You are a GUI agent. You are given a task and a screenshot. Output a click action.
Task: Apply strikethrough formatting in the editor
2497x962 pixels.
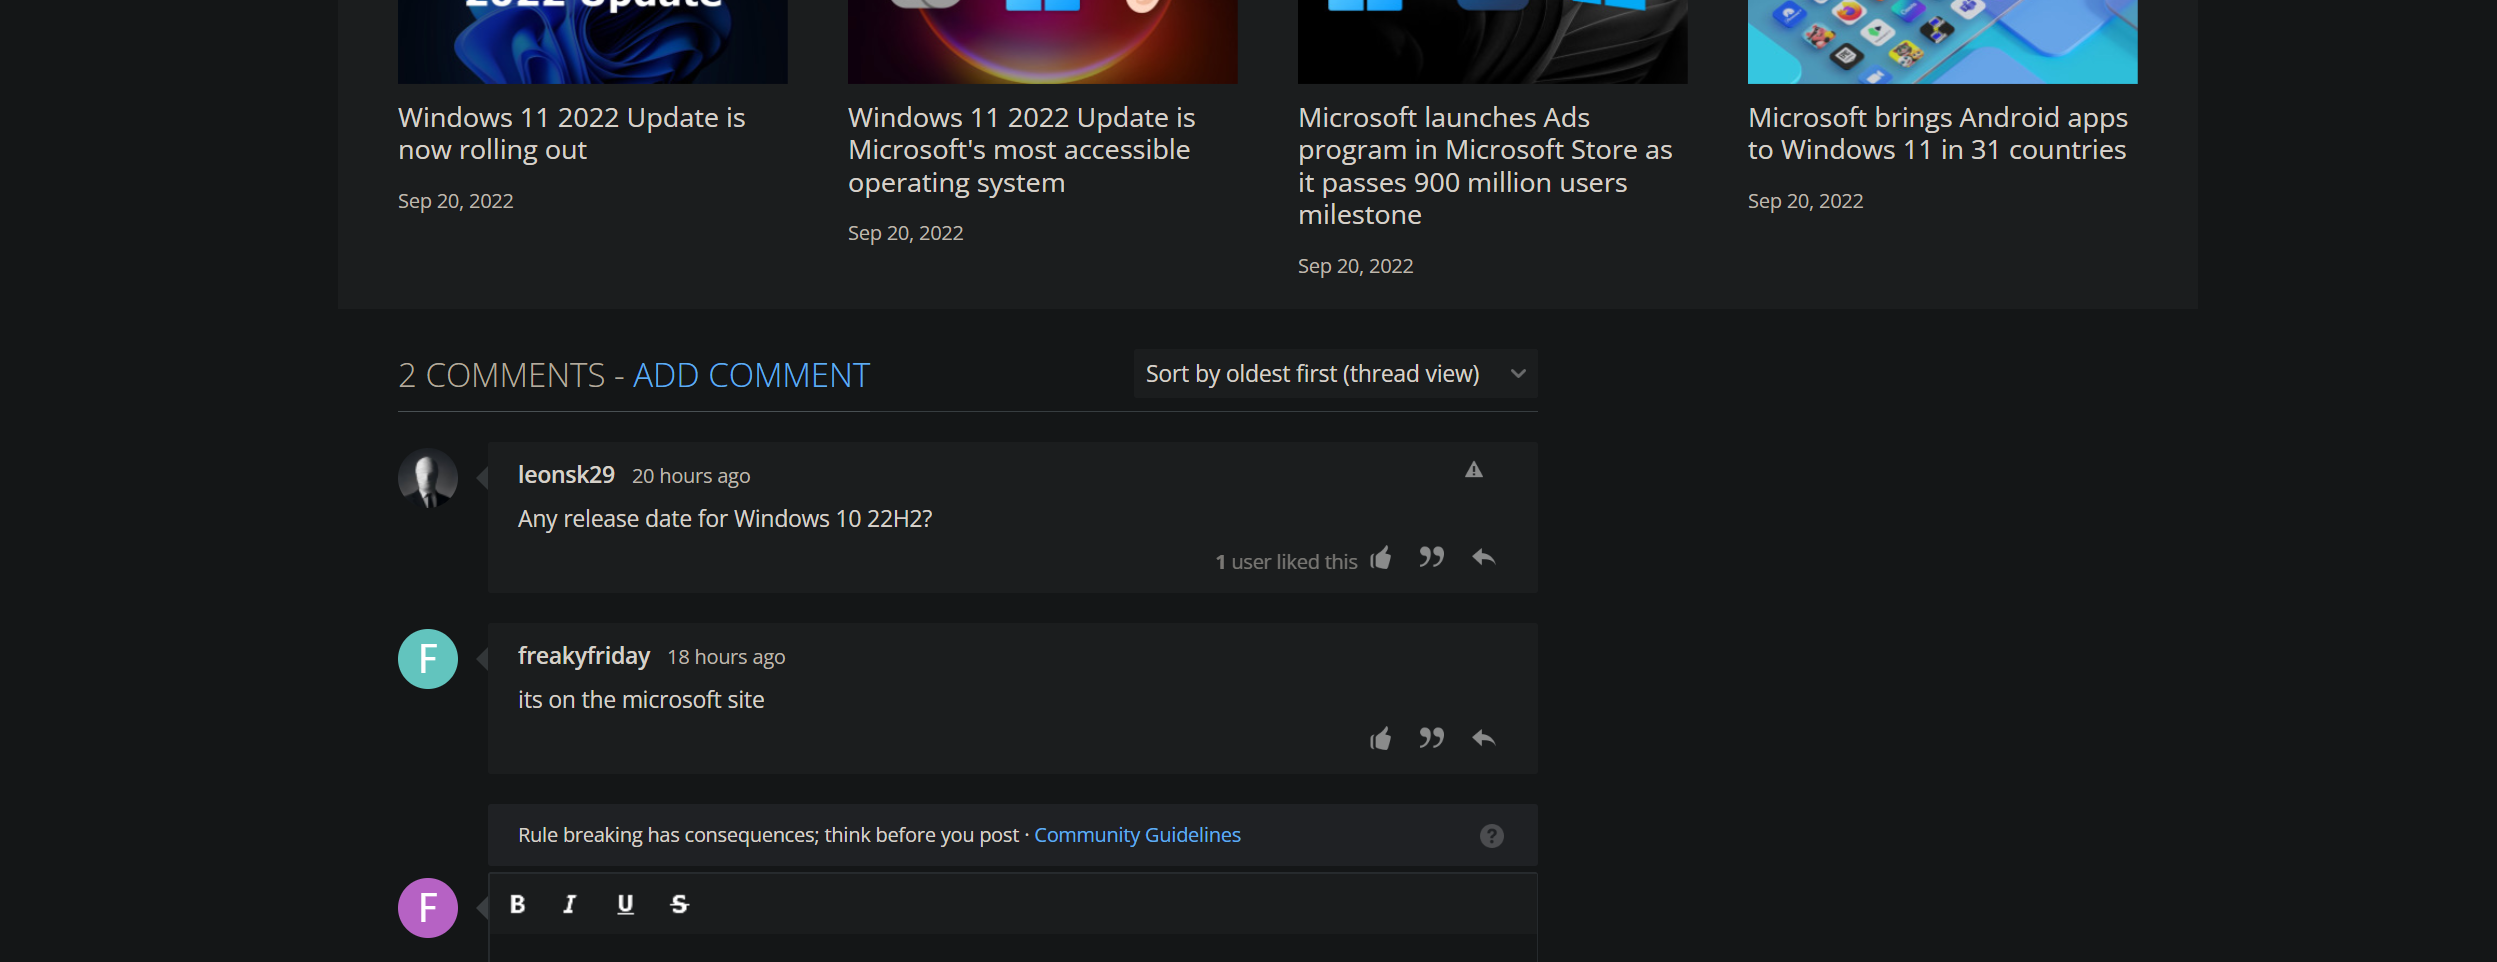679,903
